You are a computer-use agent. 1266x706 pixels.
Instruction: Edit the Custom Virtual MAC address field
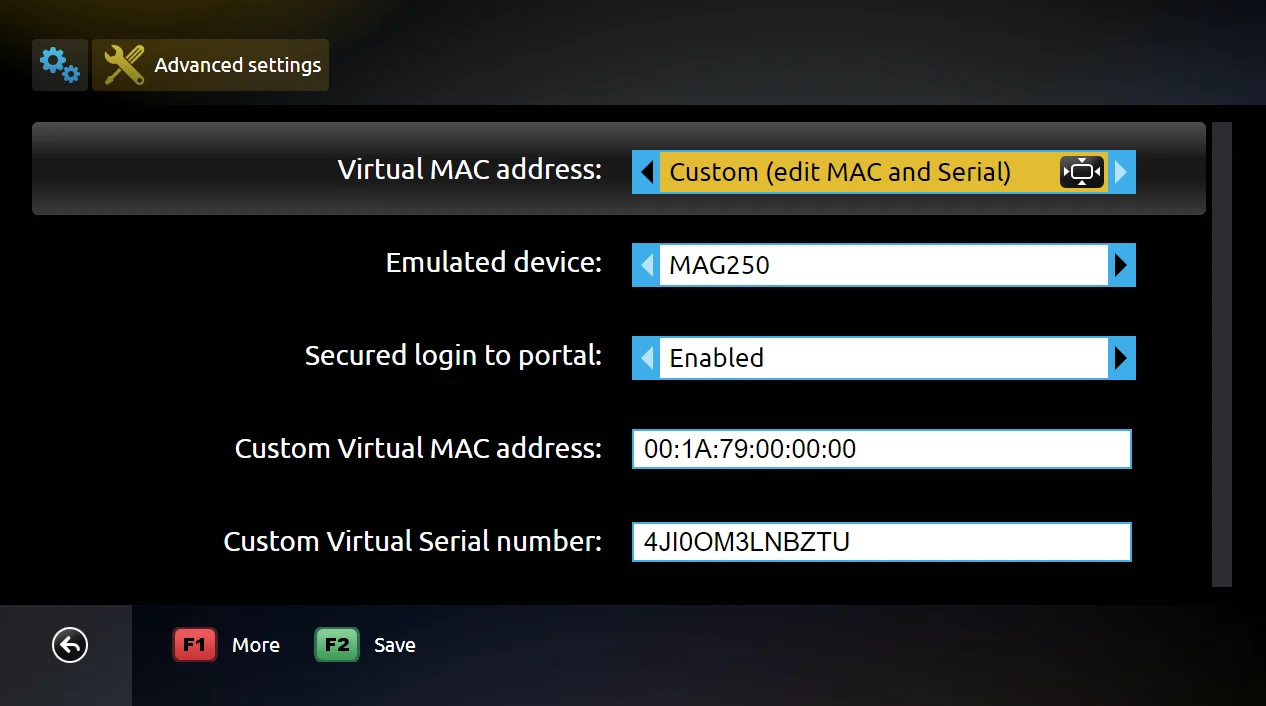tap(882, 449)
